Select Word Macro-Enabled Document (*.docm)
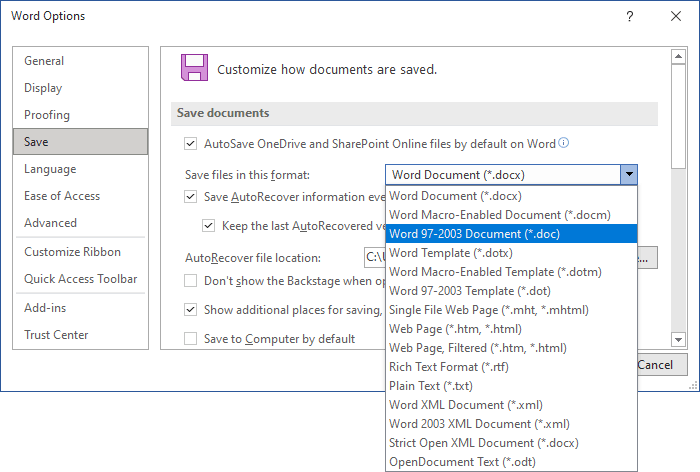Image resolution: width=700 pixels, height=472 pixels. [x=511, y=215]
